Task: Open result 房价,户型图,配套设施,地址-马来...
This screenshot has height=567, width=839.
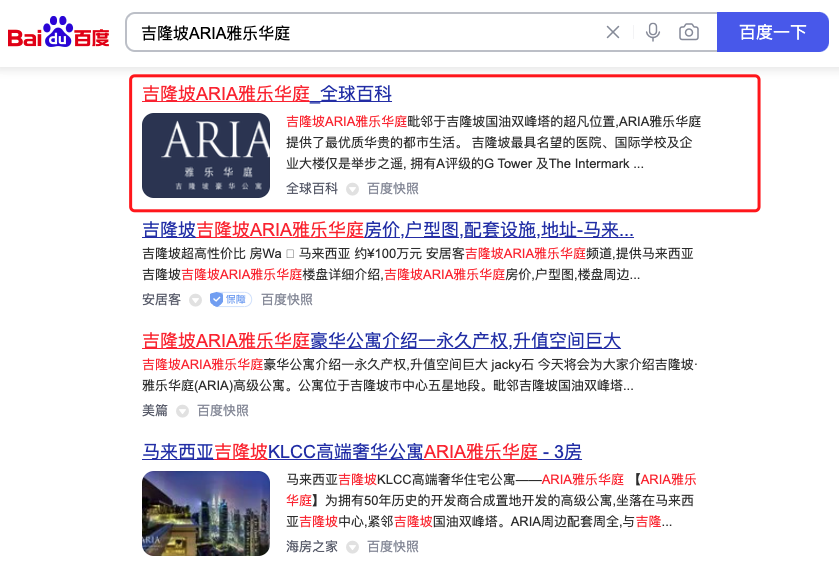Action: tap(388, 229)
